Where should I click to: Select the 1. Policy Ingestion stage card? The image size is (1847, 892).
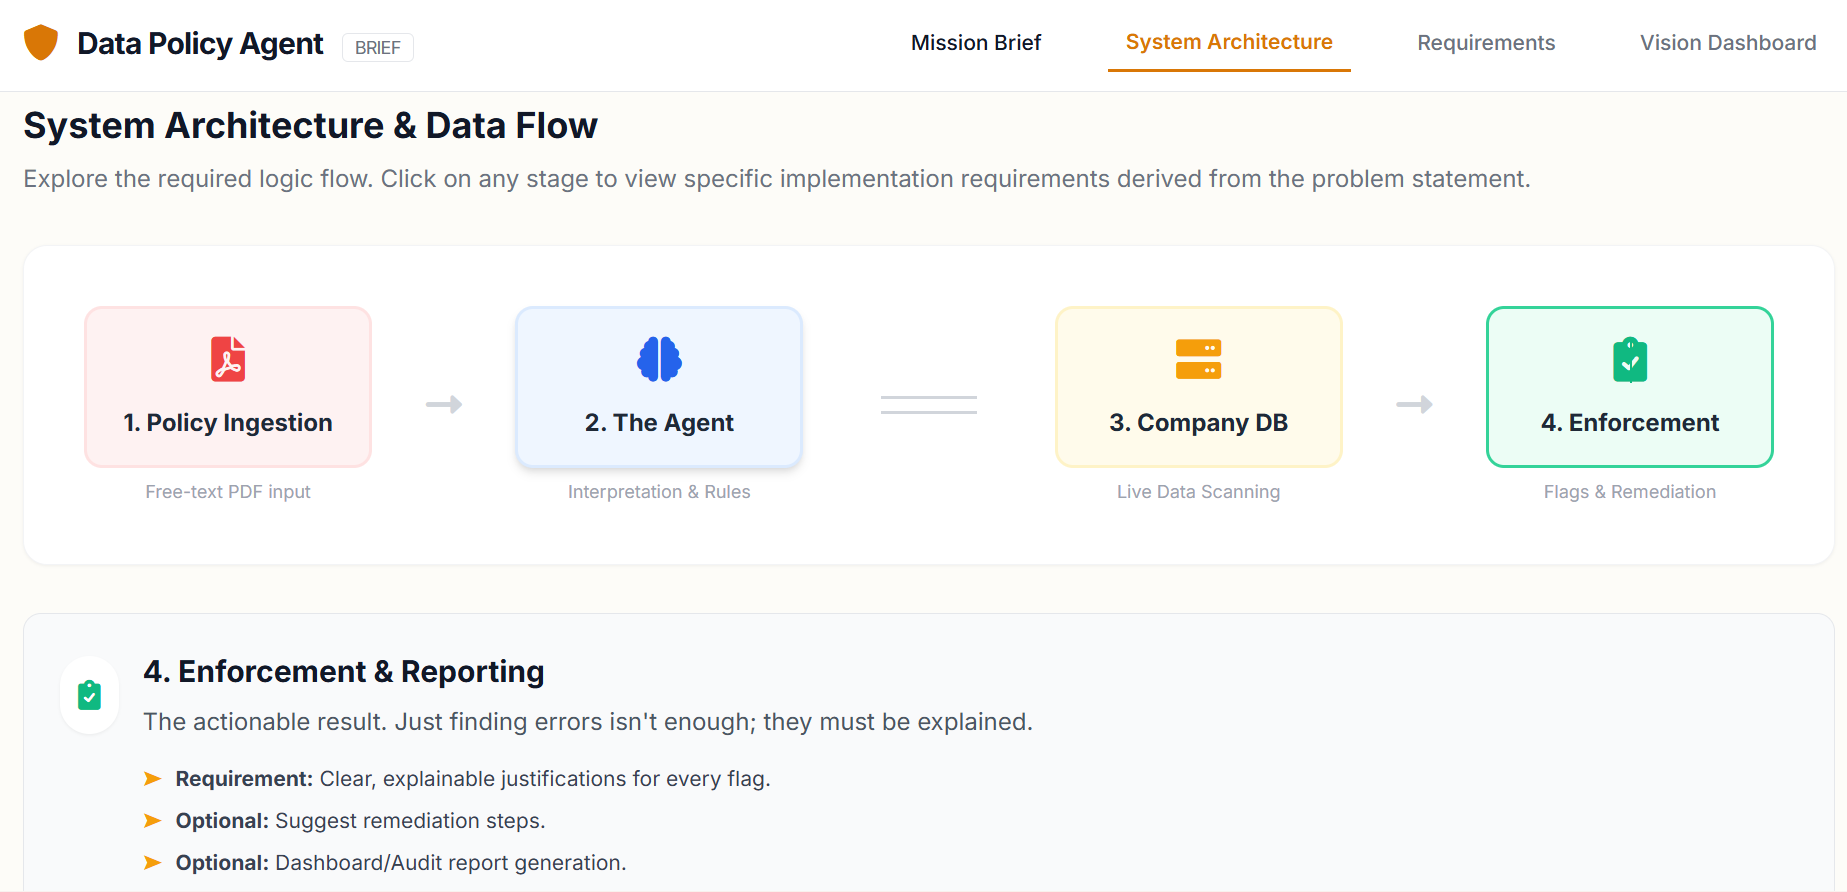pos(228,387)
